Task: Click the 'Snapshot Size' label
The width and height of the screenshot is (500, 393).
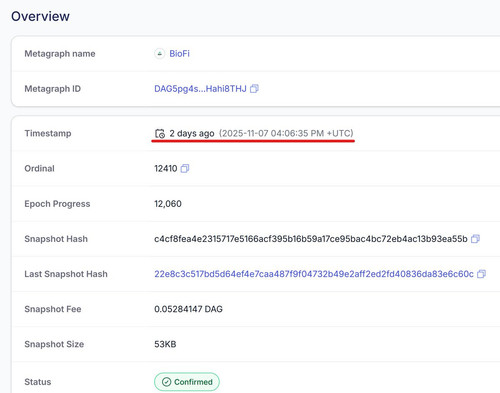Action: point(54,344)
